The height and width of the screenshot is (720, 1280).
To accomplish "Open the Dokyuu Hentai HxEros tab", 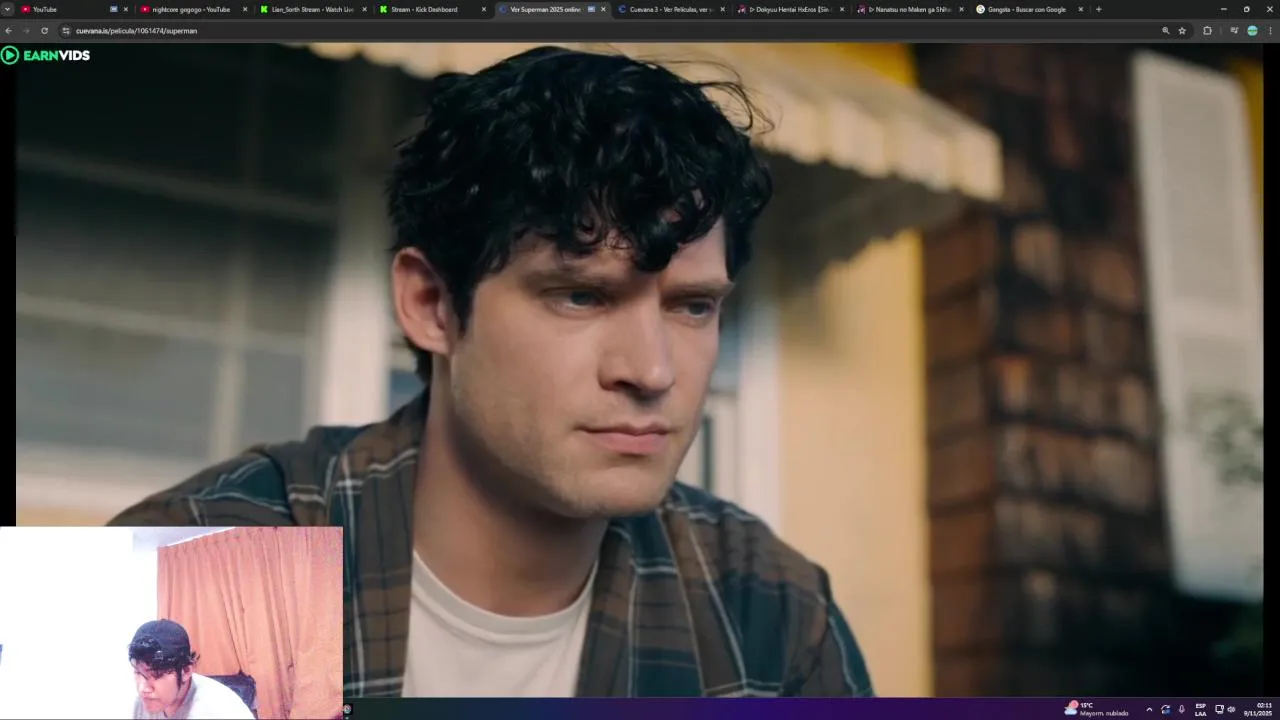I will (790, 9).
